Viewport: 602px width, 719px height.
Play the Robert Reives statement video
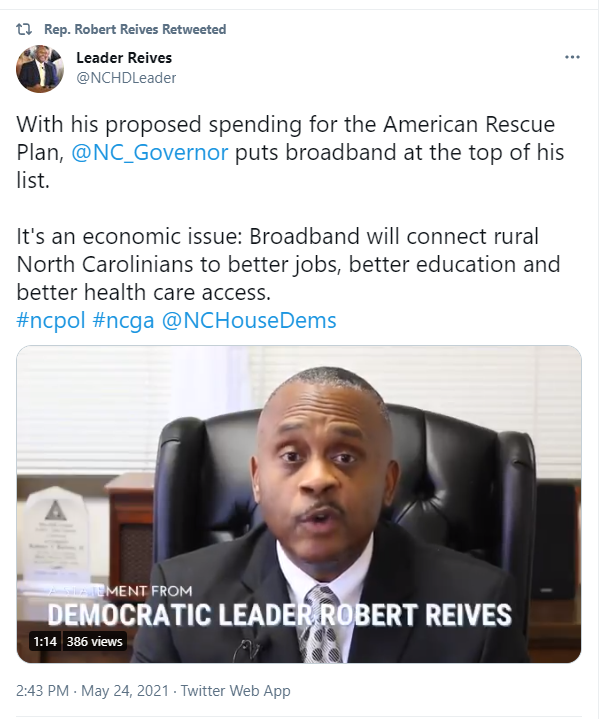coord(299,504)
